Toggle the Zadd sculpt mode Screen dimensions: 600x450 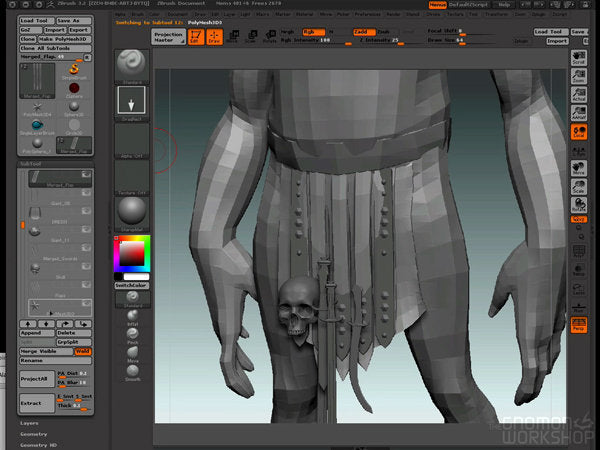coord(365,32)
